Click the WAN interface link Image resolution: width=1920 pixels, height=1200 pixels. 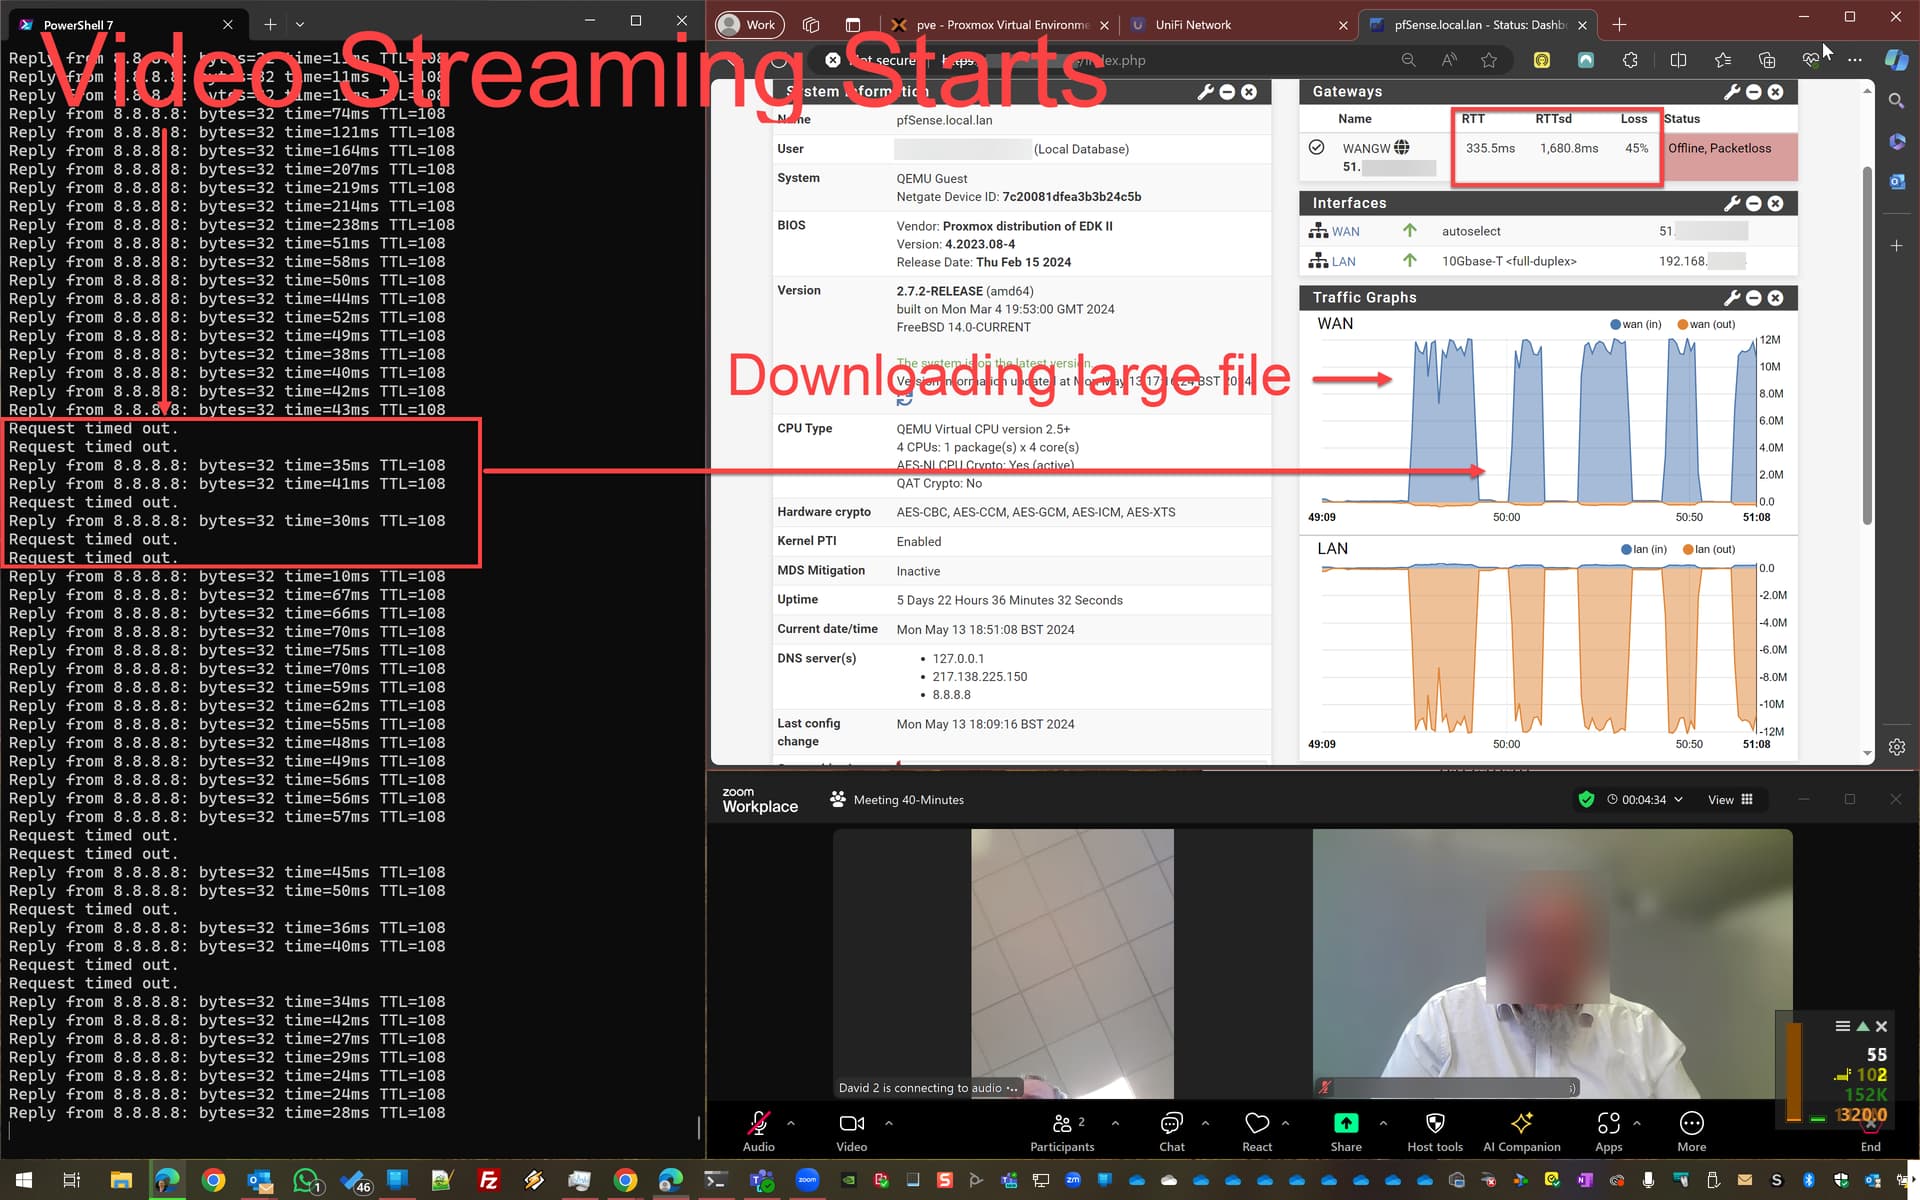pyautogui.click(x=1345, y=232)
